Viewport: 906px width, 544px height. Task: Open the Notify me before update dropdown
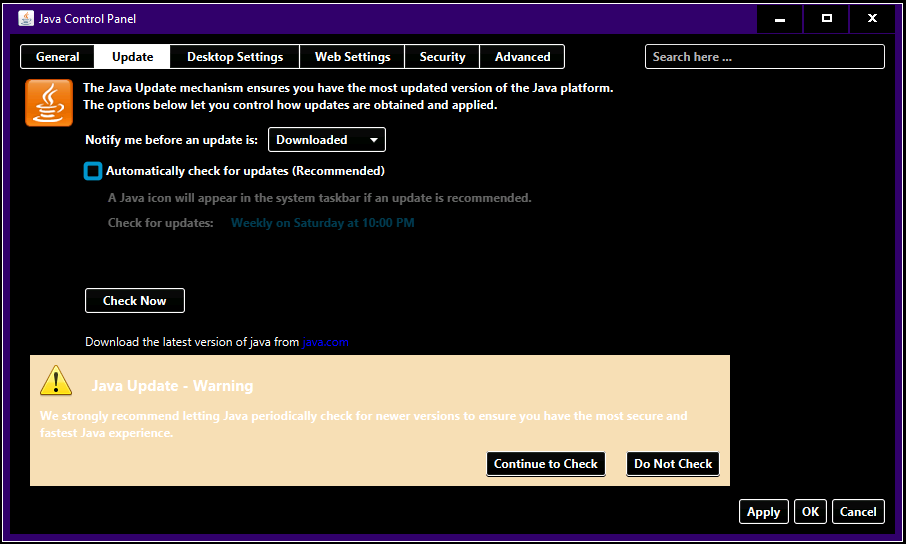coord(326,140)
